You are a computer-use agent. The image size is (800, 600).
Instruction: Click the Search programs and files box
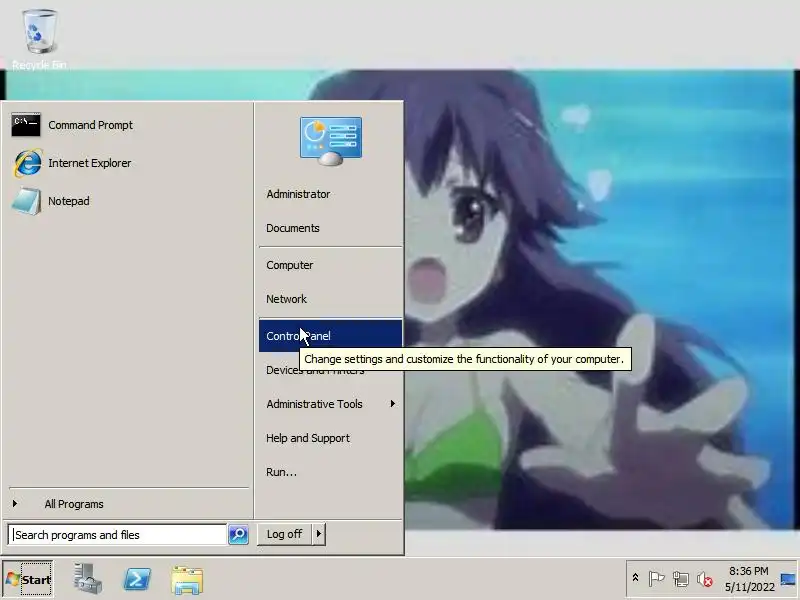coord(117,535)
